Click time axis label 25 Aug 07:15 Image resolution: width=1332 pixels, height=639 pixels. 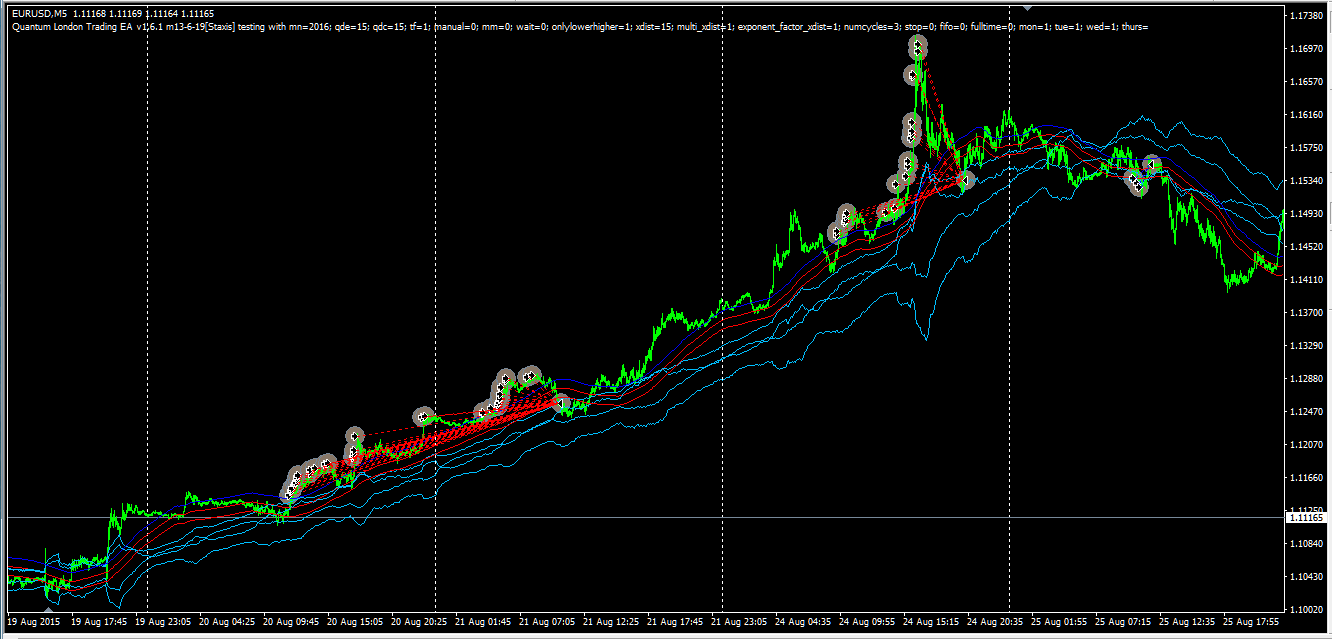[1125, 621]
